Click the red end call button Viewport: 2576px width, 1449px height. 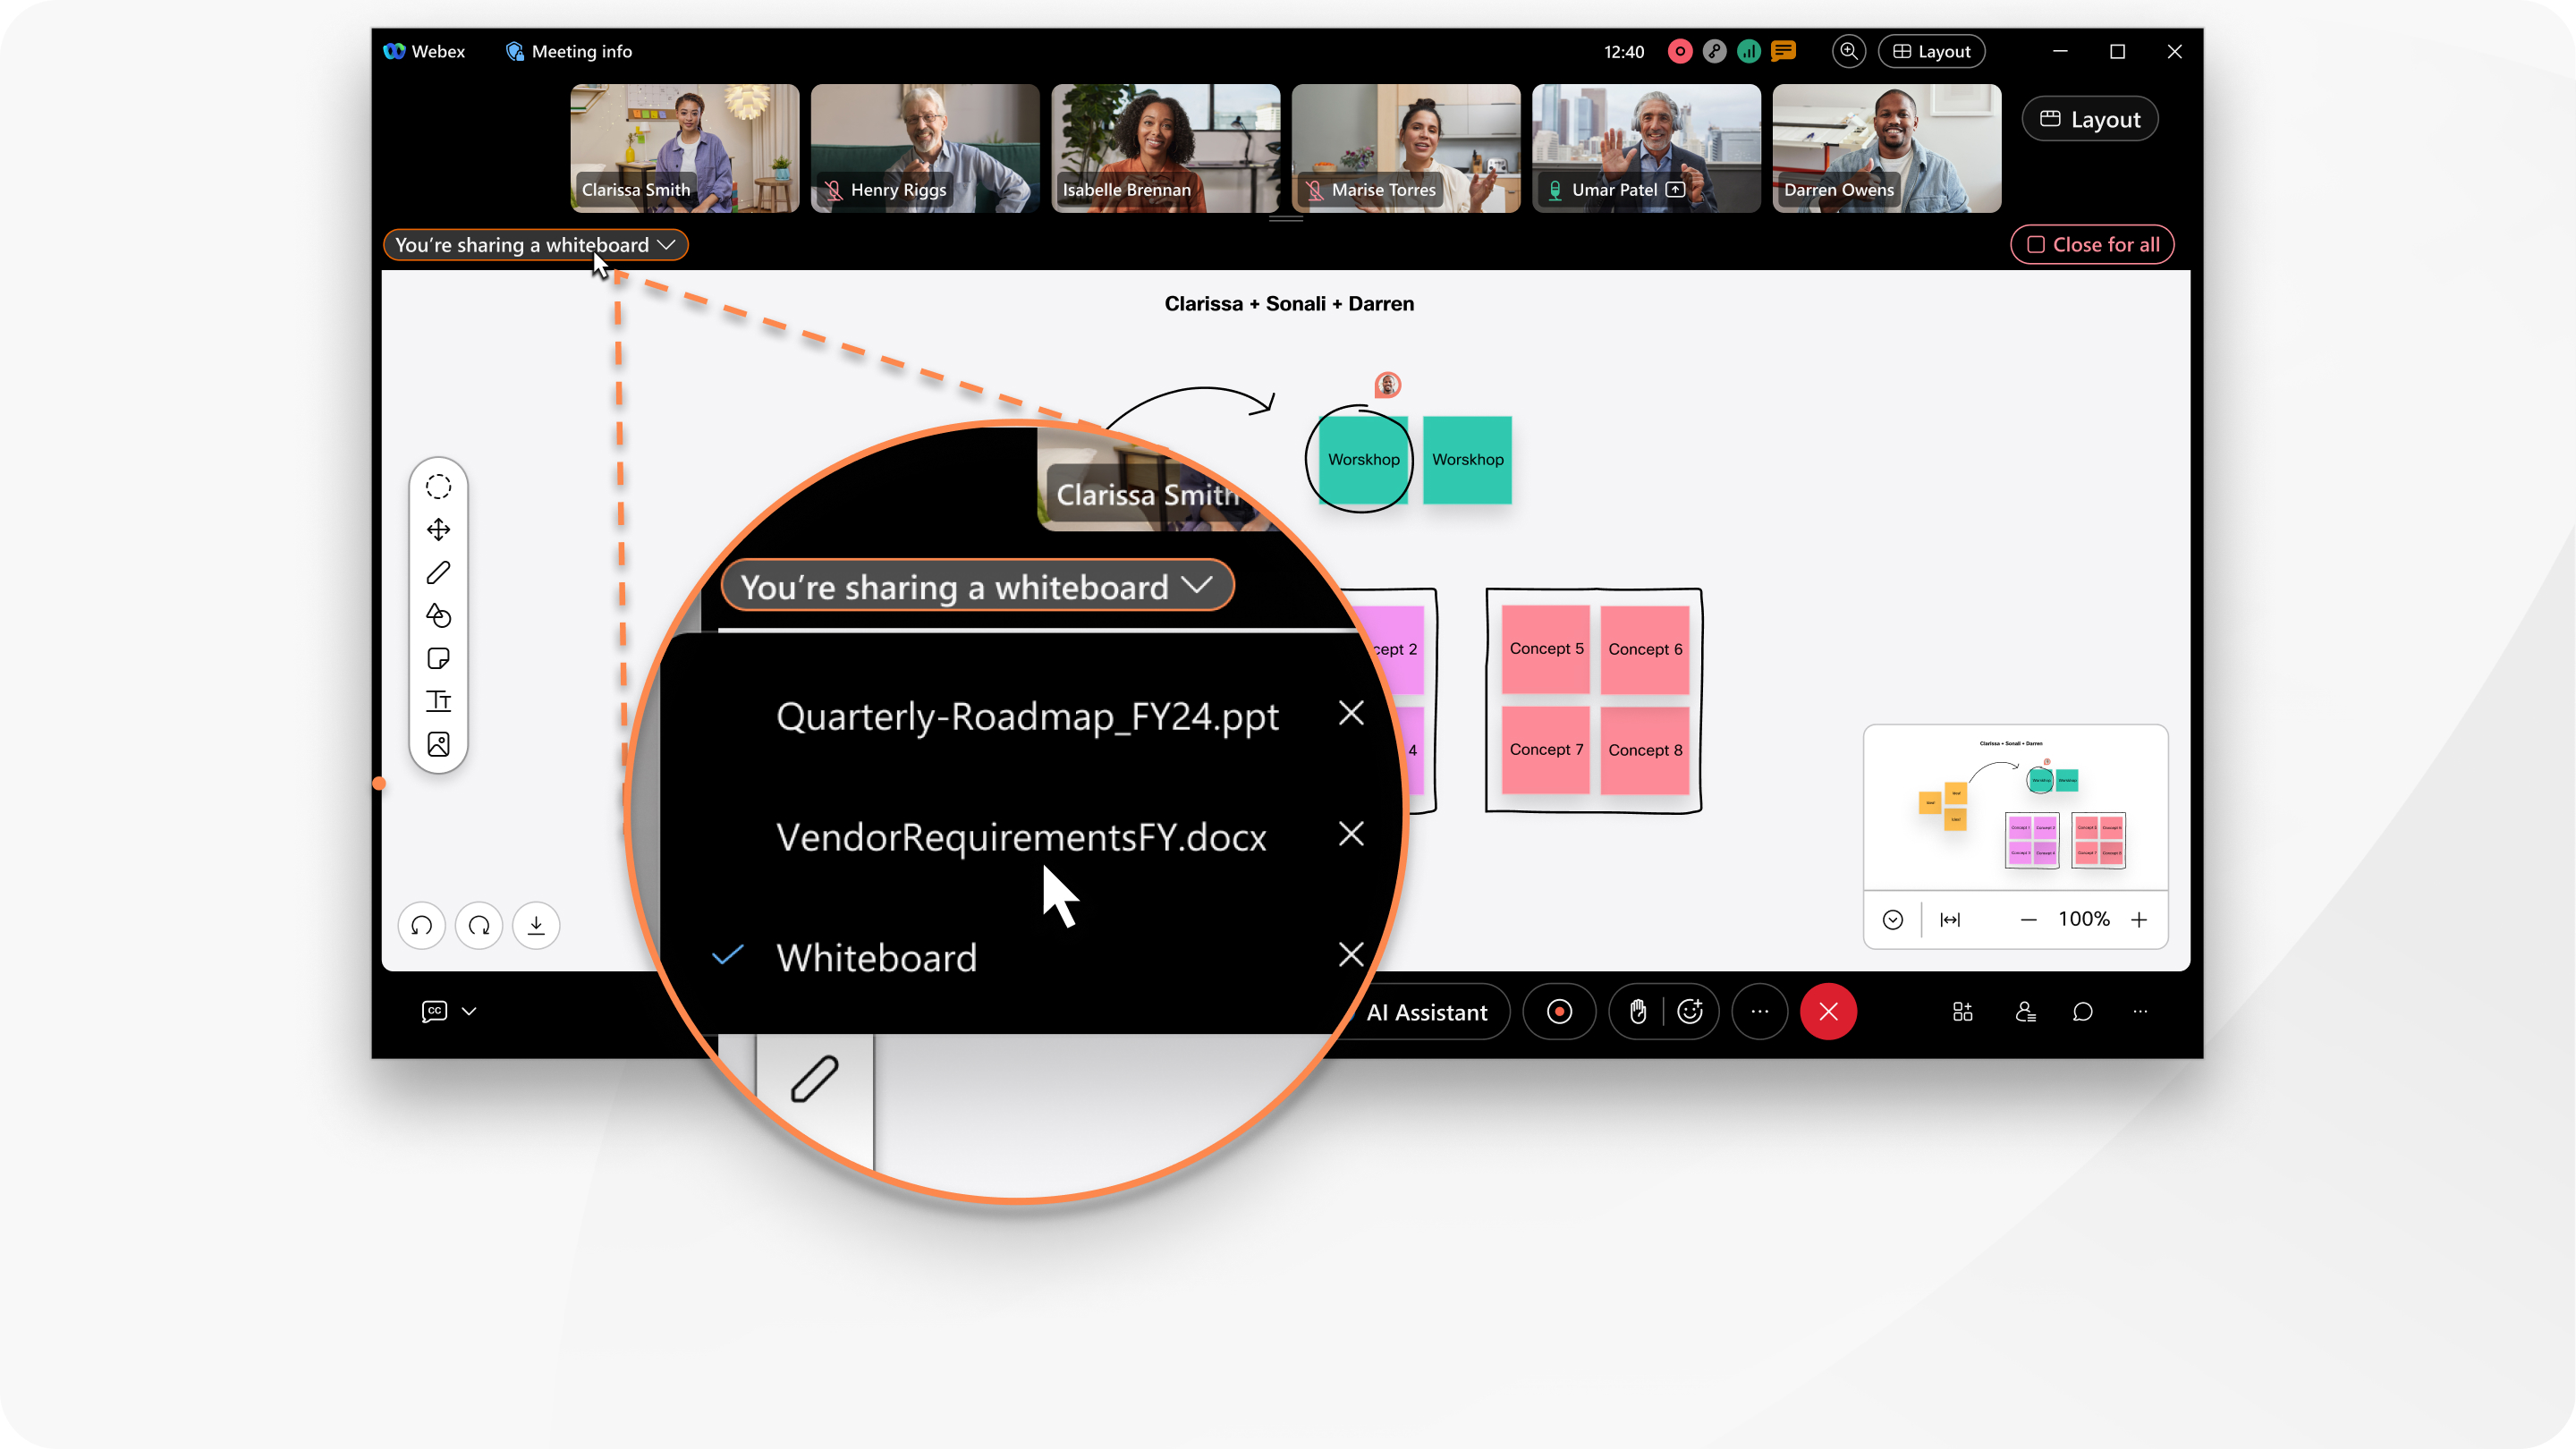(1827, 1010)
